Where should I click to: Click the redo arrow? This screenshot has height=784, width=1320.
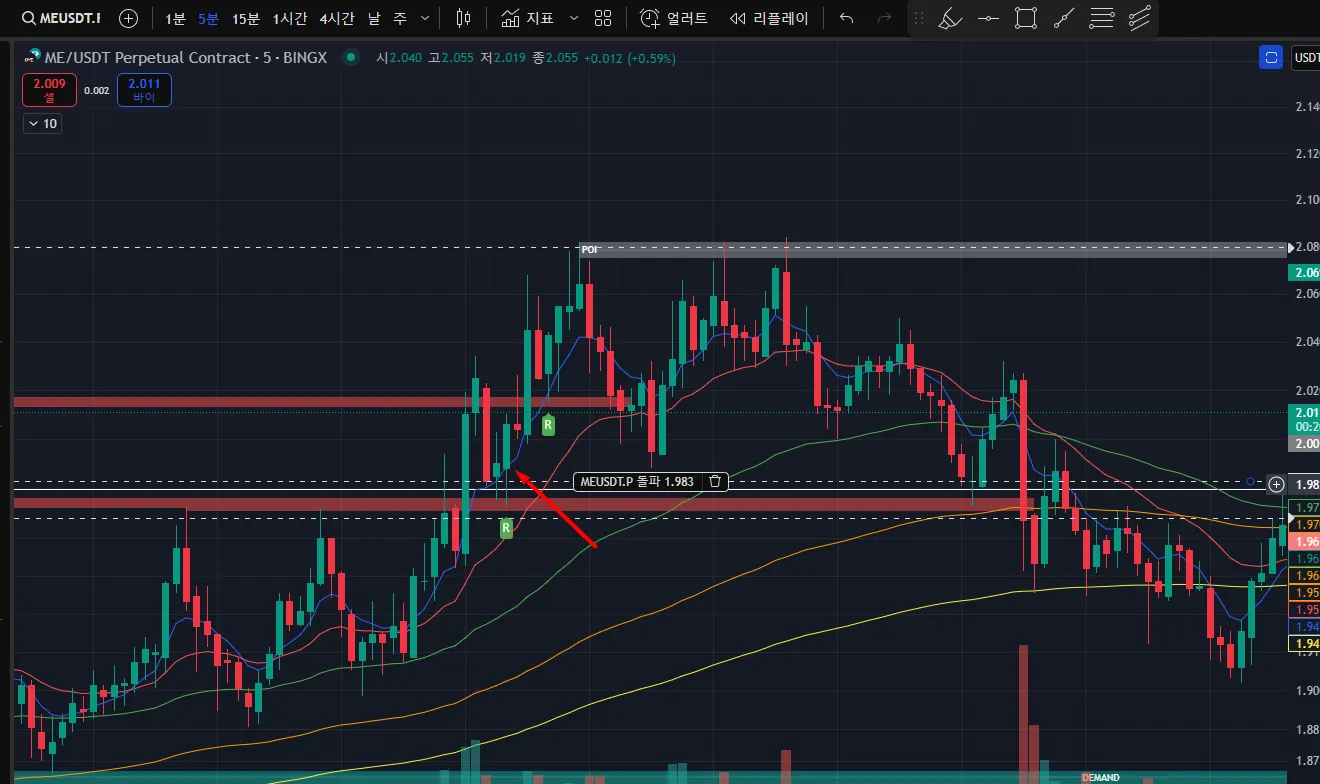[884, 18]
